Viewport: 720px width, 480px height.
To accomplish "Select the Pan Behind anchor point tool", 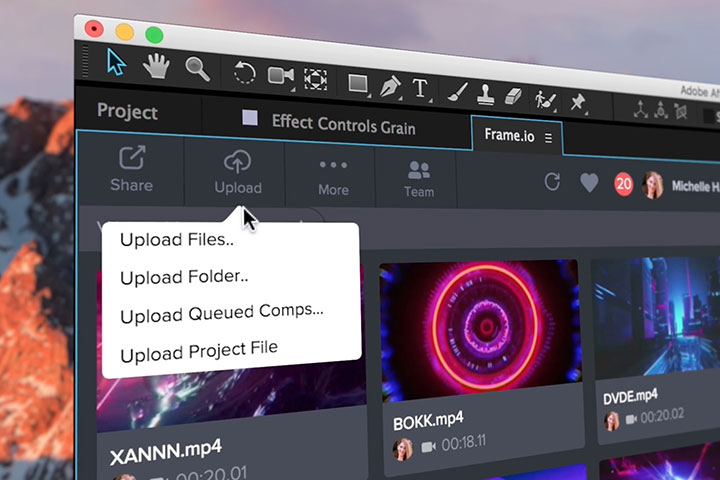I will 316,79.
